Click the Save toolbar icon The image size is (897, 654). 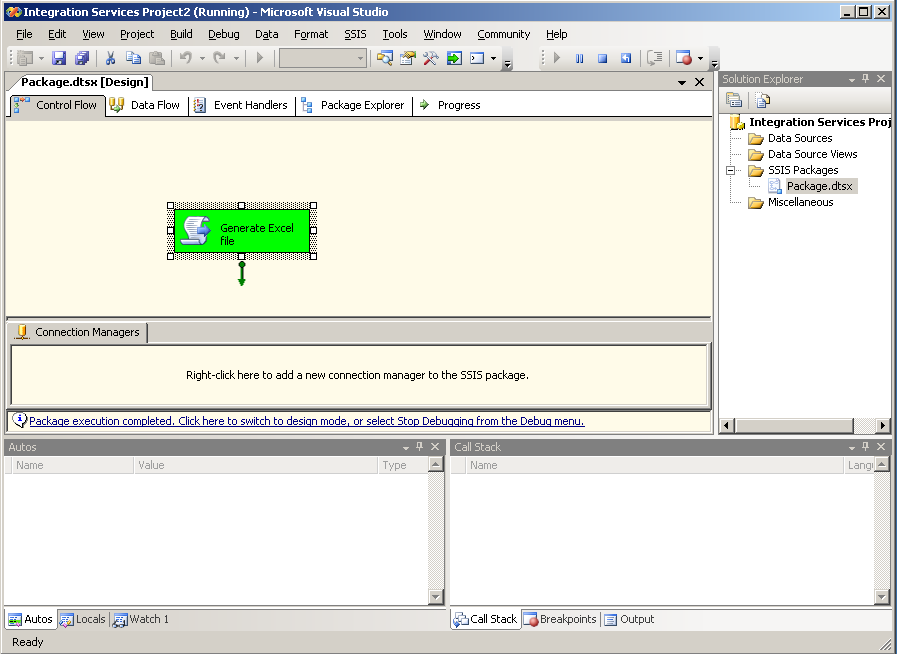(x=58, y=58)
